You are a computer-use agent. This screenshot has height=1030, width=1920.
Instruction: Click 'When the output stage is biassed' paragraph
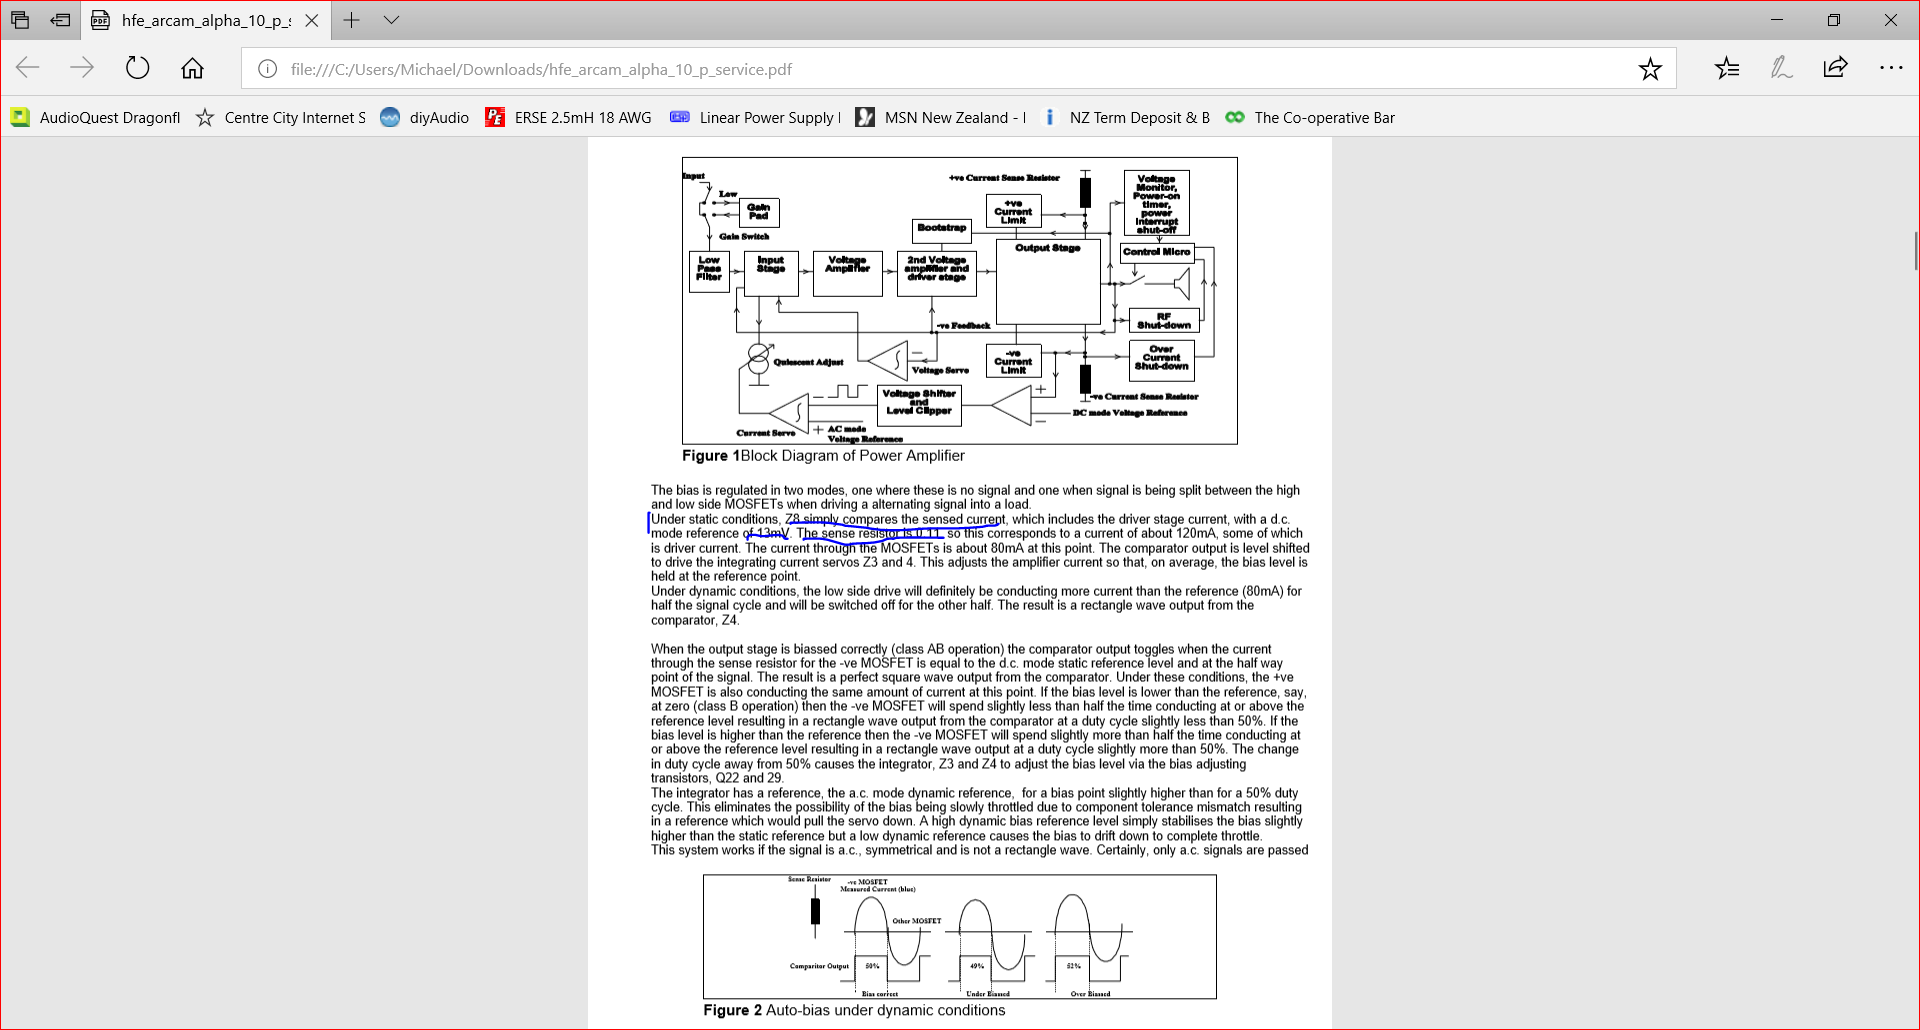(979, 713)
